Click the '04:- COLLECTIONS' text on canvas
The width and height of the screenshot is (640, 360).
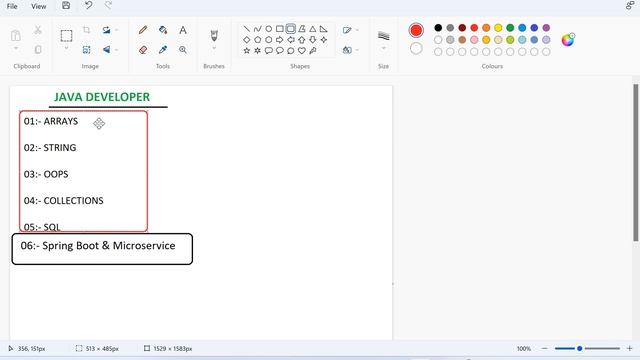coord(64,201)
